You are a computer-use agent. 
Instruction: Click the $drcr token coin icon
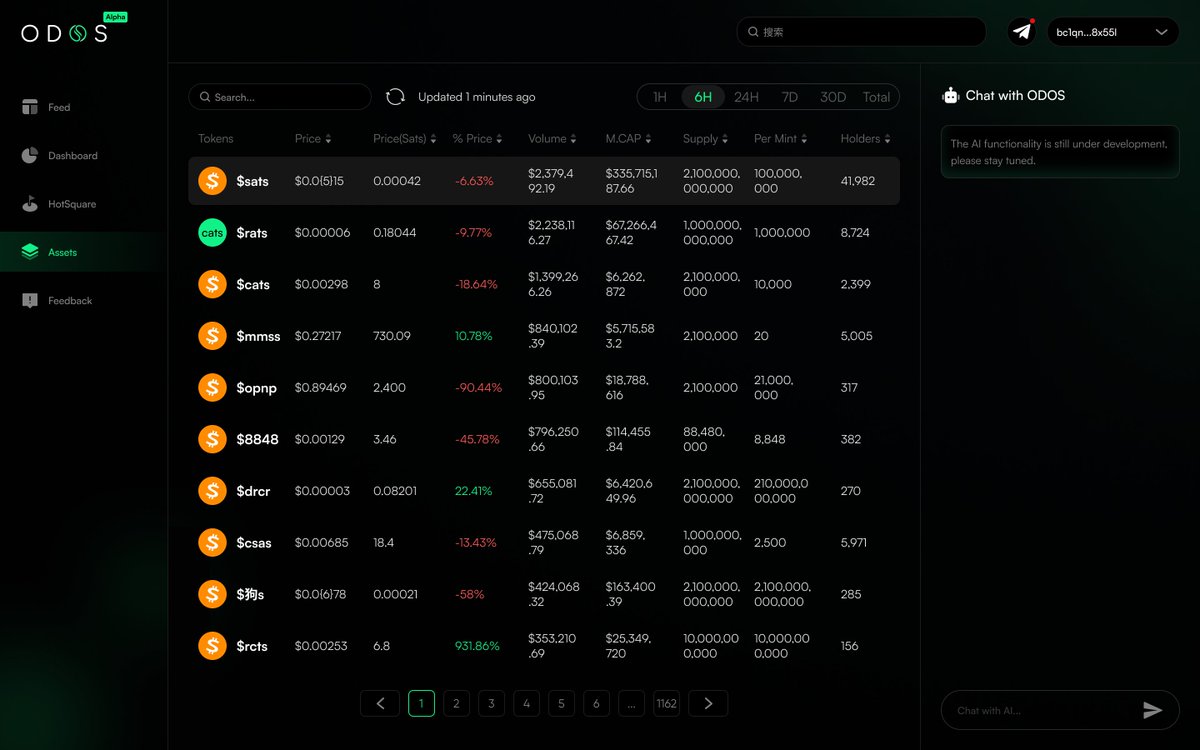[212, 491]
